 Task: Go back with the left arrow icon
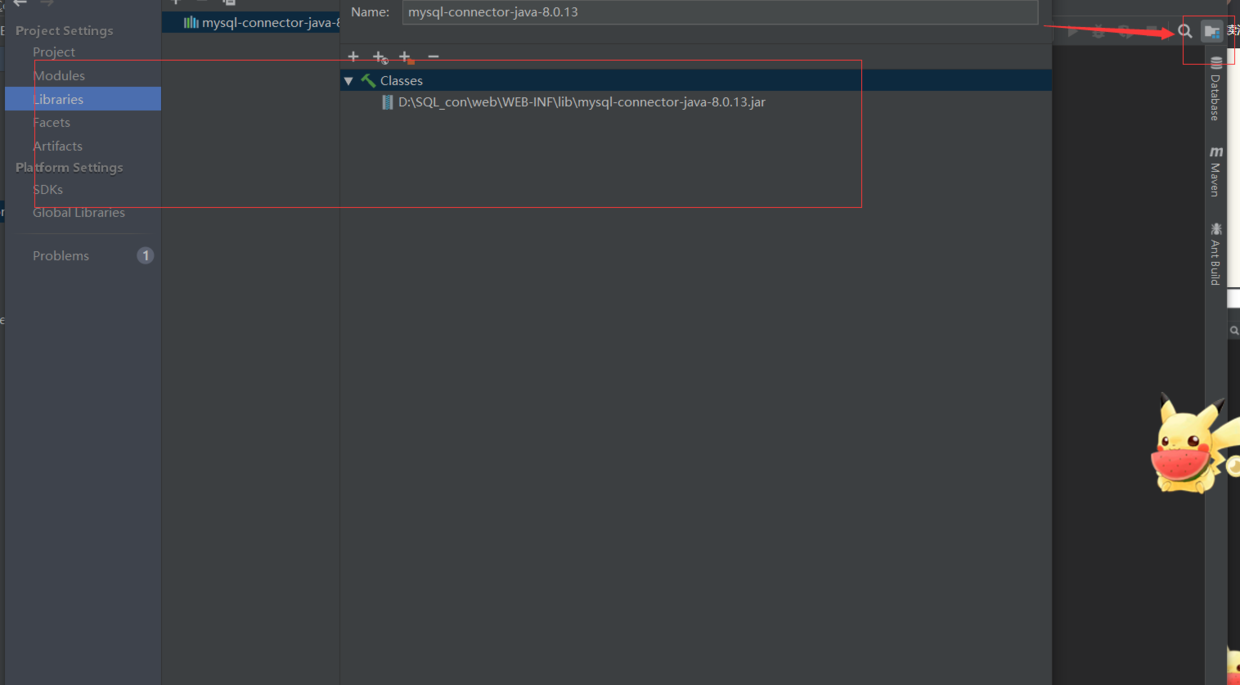(19, 3)
